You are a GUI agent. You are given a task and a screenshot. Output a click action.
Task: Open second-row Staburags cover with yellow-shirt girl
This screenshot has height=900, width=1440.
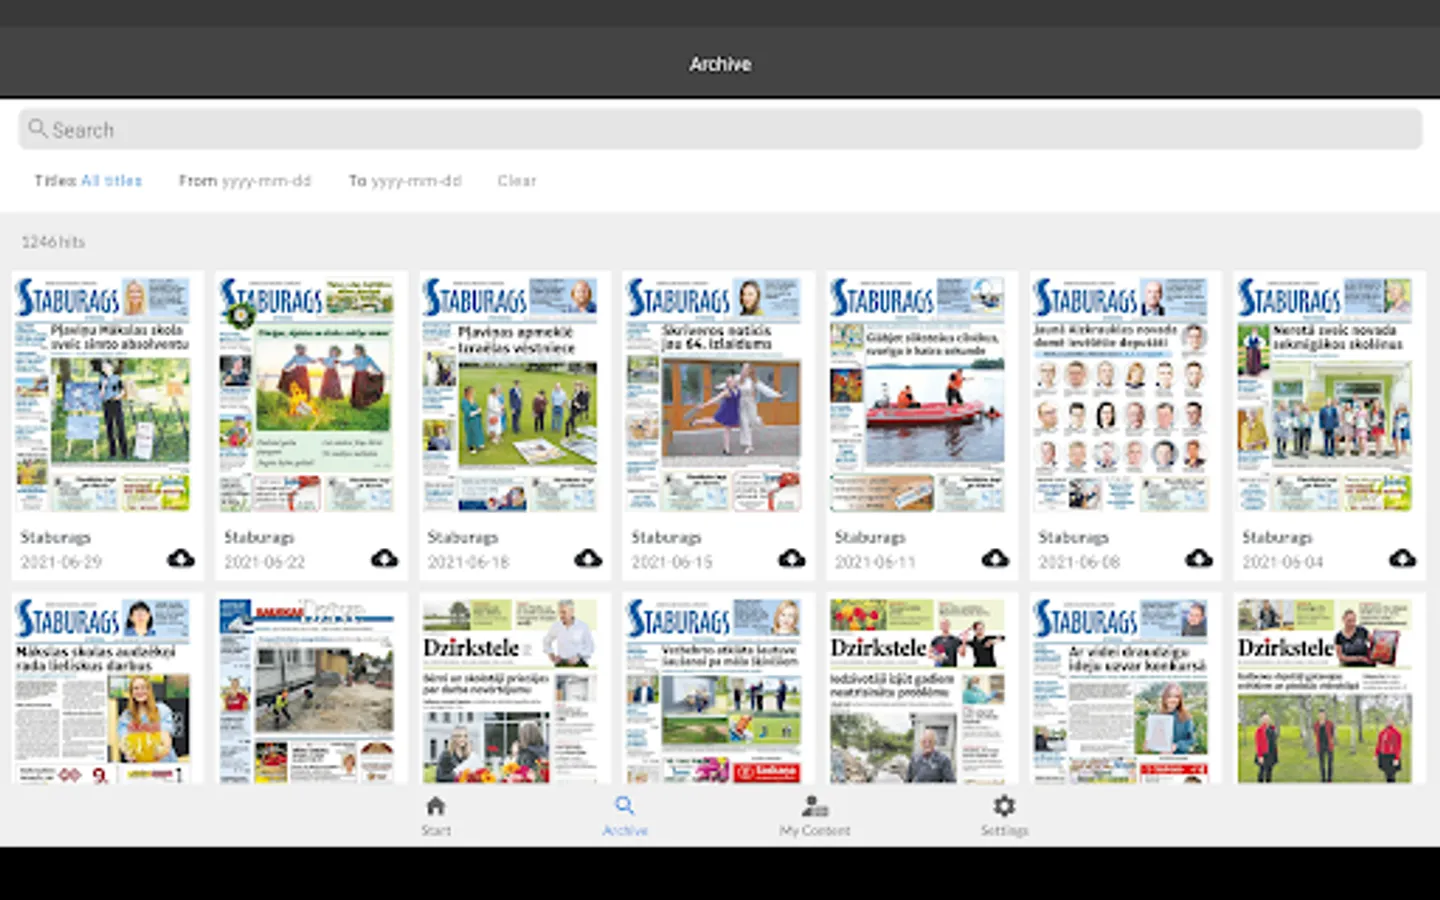coord(102,690)
